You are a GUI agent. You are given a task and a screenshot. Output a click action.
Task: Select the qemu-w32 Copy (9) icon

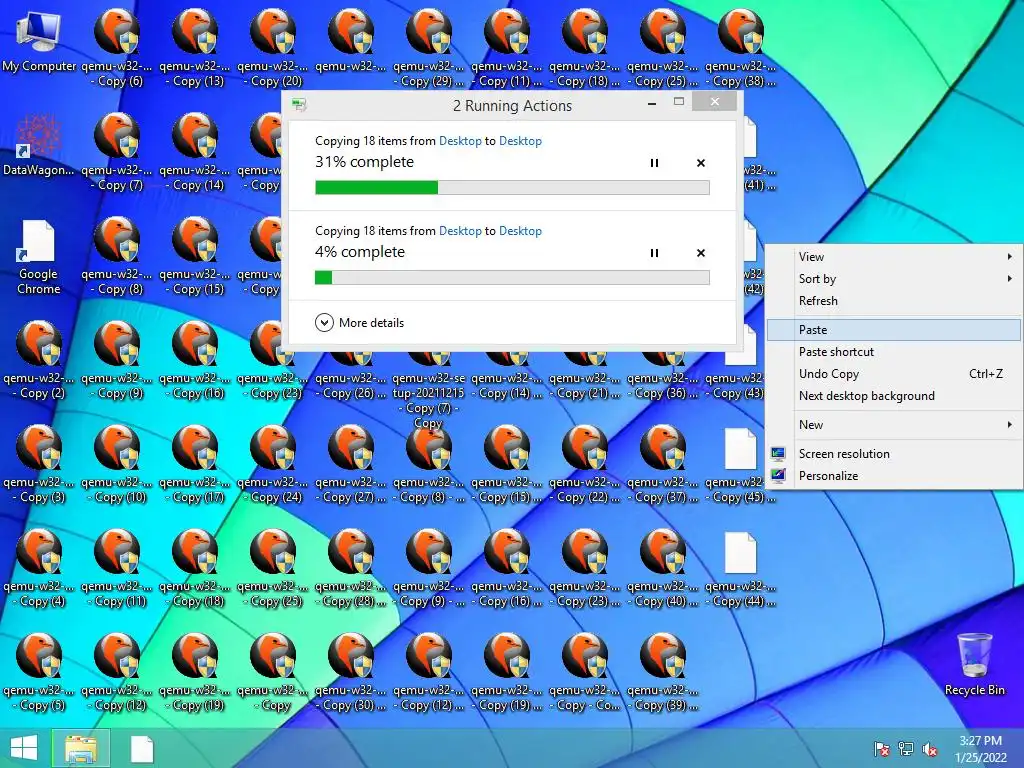point(117,360)
